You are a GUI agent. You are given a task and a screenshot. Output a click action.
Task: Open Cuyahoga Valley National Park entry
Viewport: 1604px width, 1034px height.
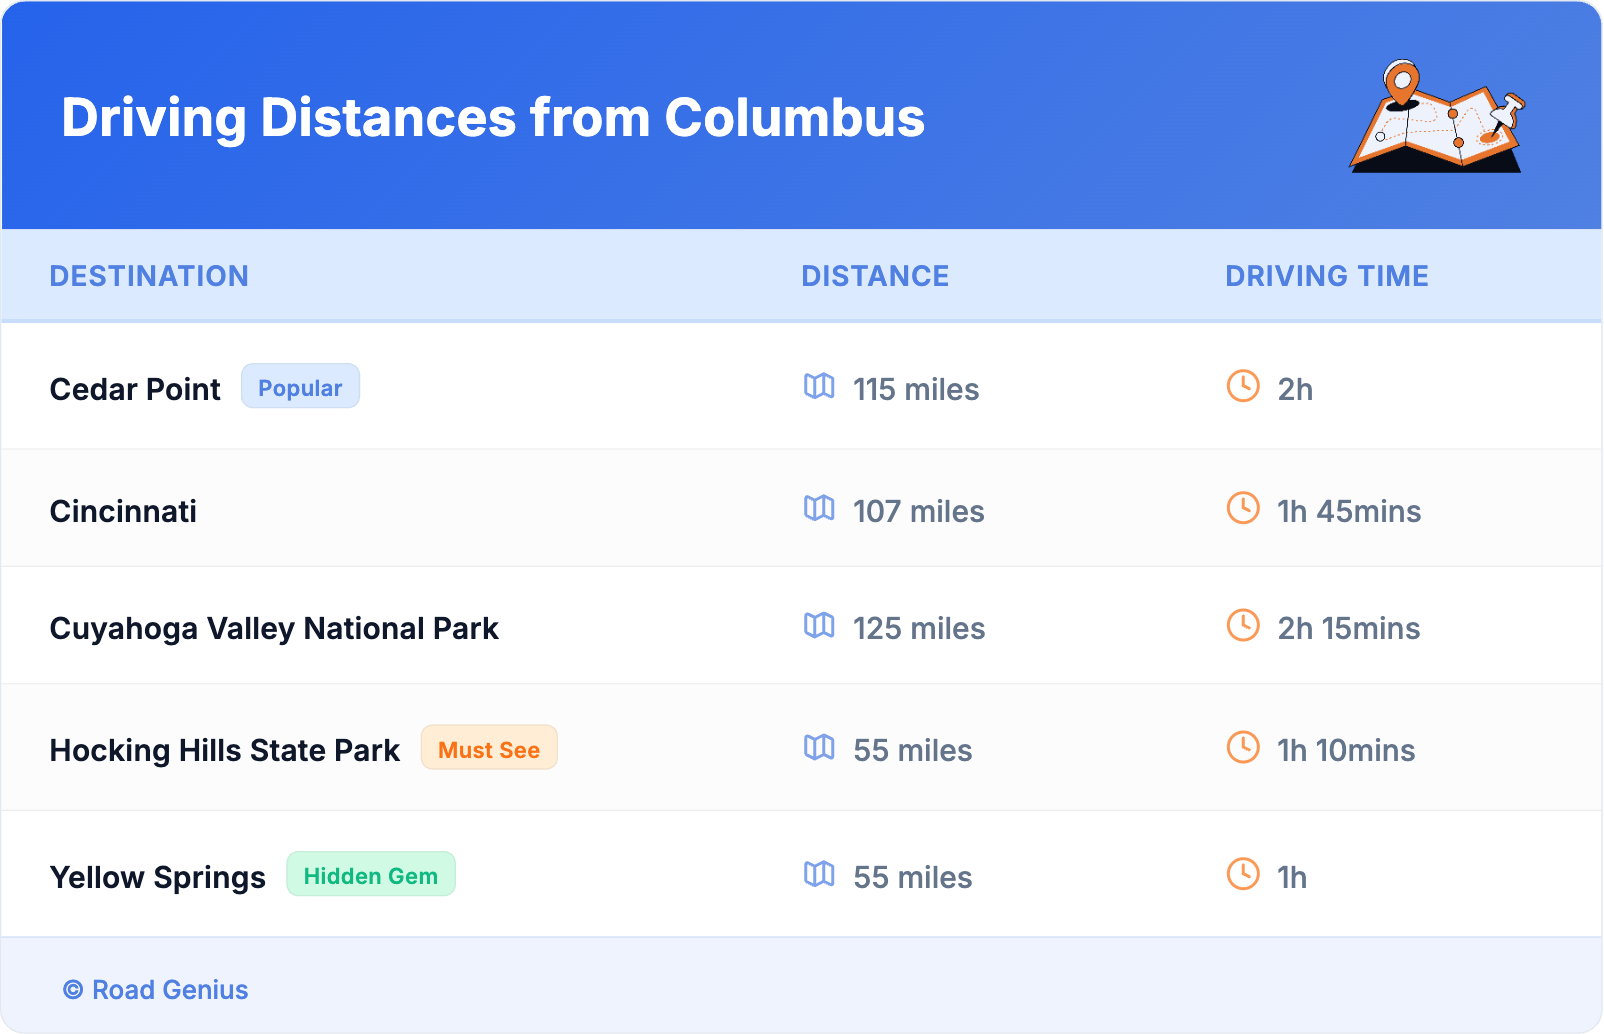point(274,628)
